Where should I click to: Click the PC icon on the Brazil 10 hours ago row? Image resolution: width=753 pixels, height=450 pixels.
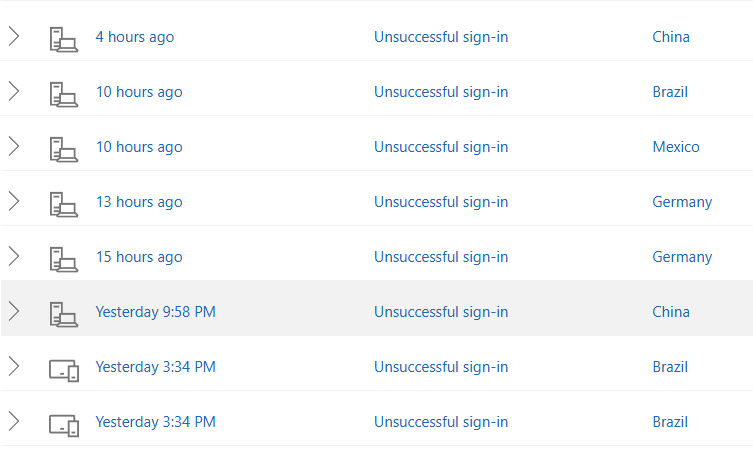click(63, 93)
